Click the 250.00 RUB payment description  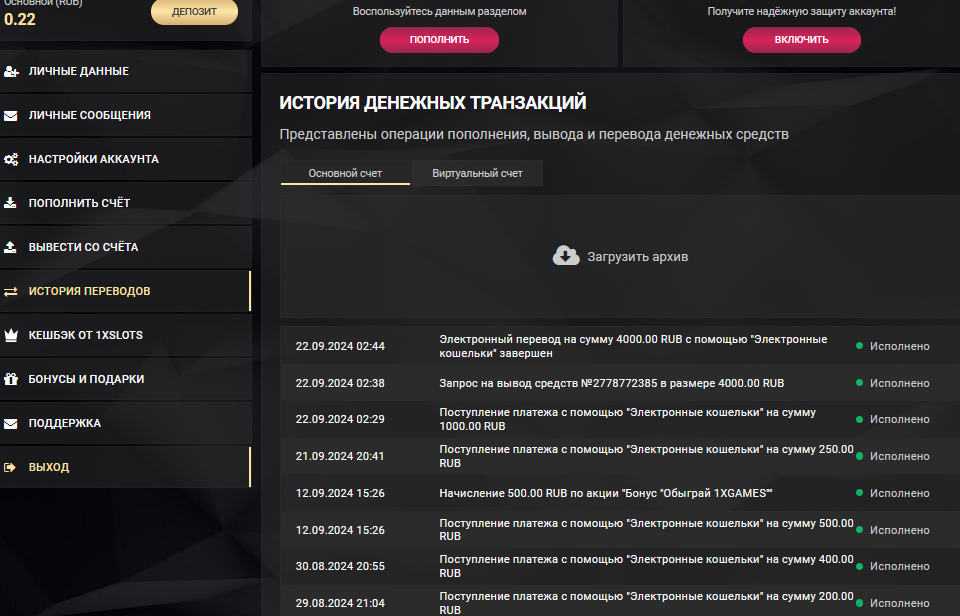coord(646,456)
